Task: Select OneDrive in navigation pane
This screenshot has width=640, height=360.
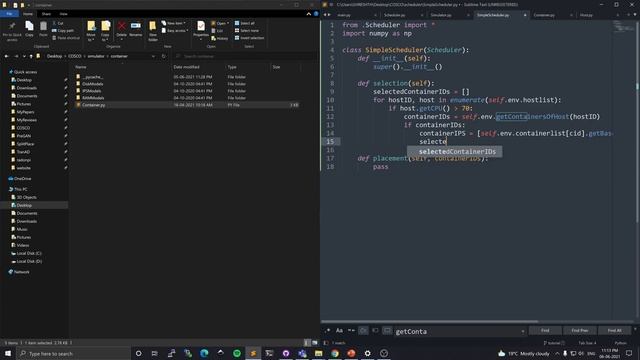Action: [x=22, y=179]
